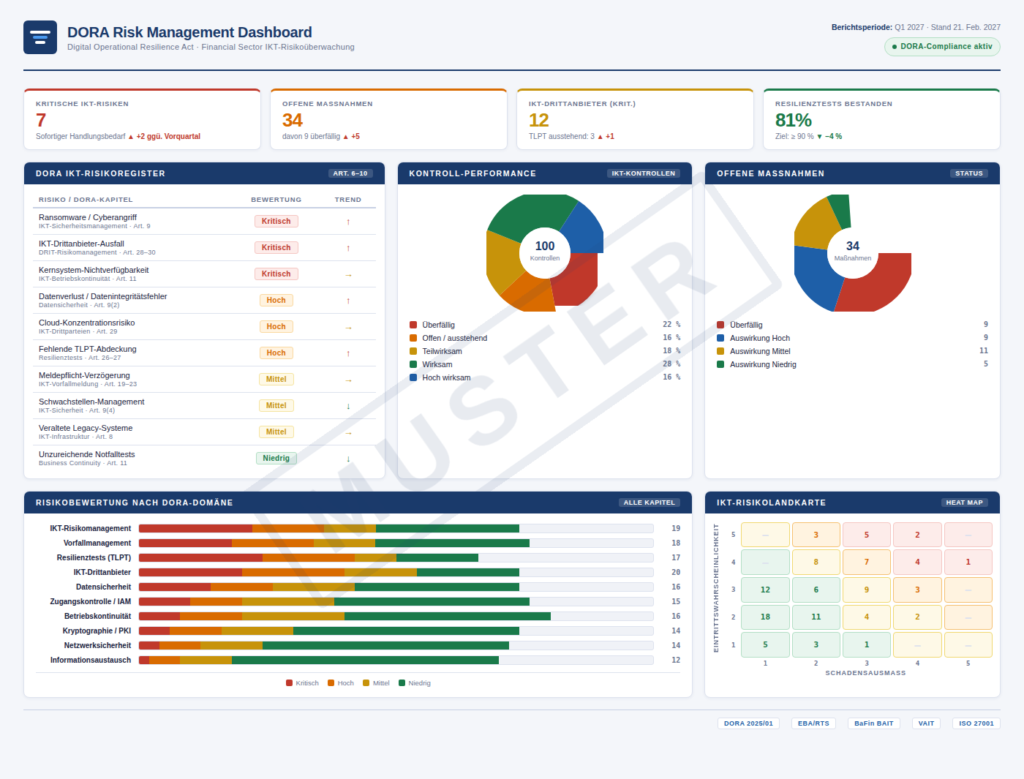Click the DORA hamburger menu logo icon
The height and width of the screenshot is (779, 1024).
coord(39,37)
